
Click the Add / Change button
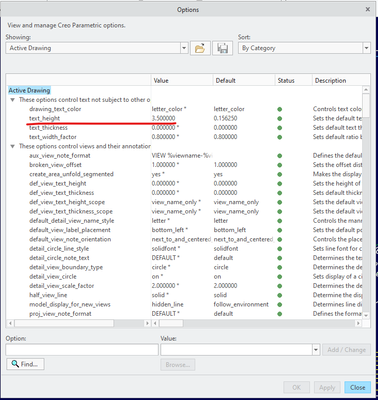[x=346, y=350]
